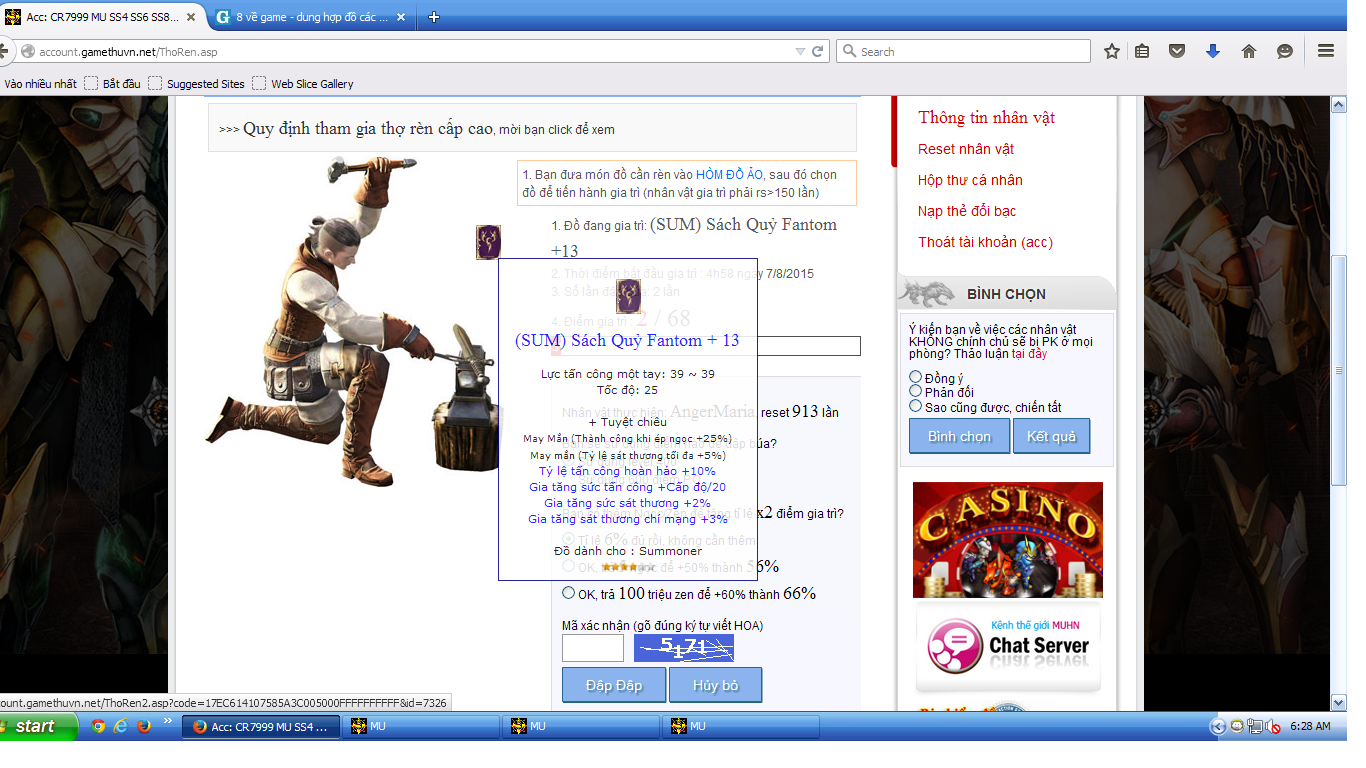
Task: Open the Casino banner image
Action: [1007, 540]
